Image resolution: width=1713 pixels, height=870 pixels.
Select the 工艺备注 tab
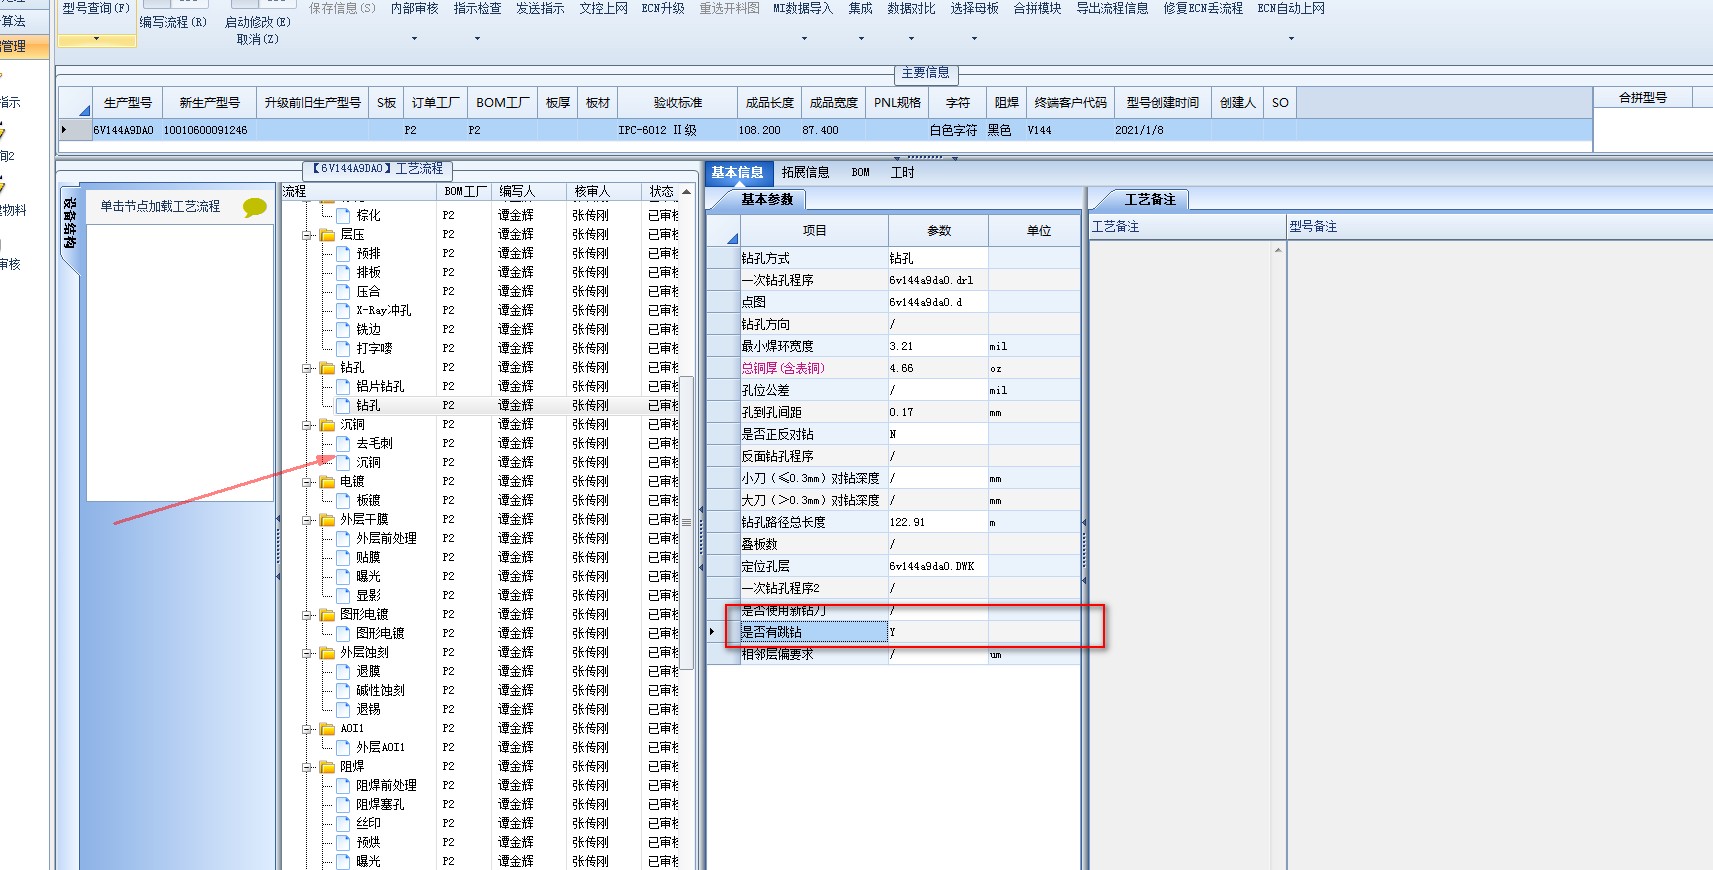[x=1150, y=199]
